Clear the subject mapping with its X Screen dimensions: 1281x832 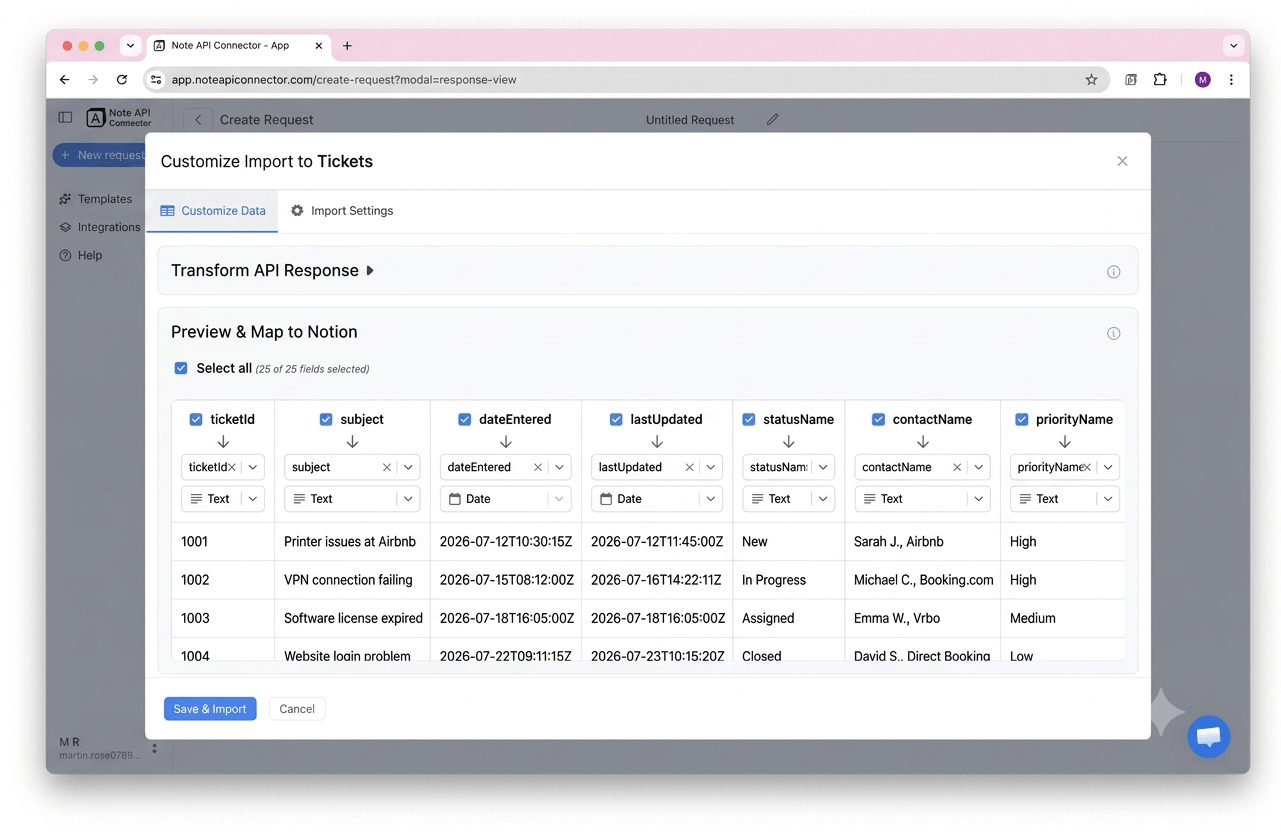point(387,467)
